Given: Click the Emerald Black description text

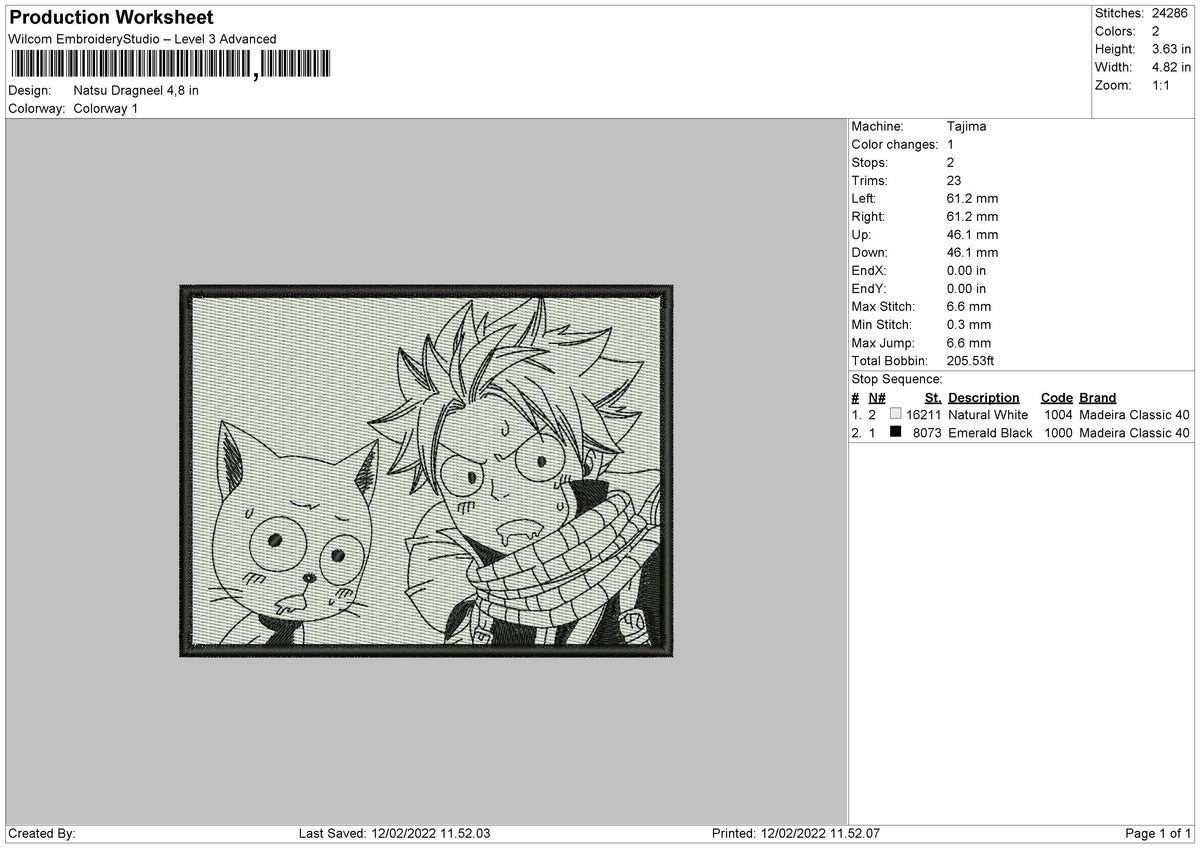Looking at the screenshot, I should (990, 433).
